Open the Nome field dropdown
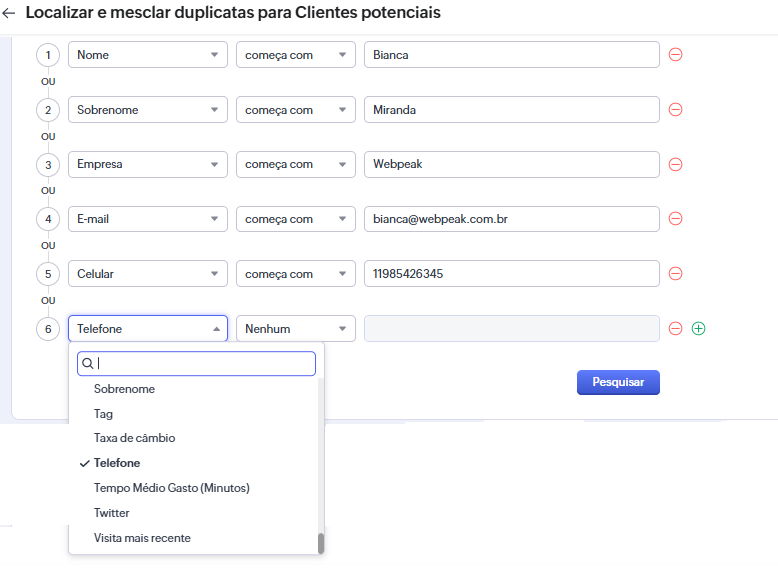The height and width of the screenshot is (575, 778). (x=148, y=55)
